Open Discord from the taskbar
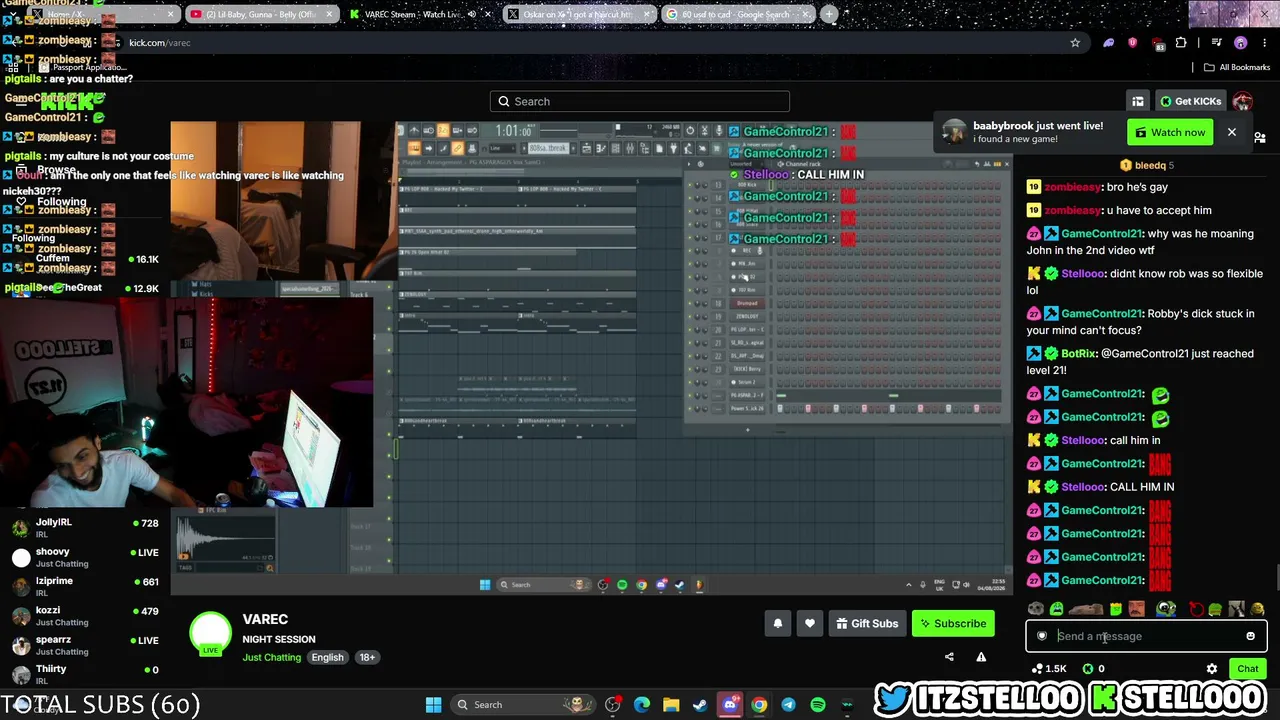Image resolution: width=1280 pixels, height=720 pixels. point(730,705)
